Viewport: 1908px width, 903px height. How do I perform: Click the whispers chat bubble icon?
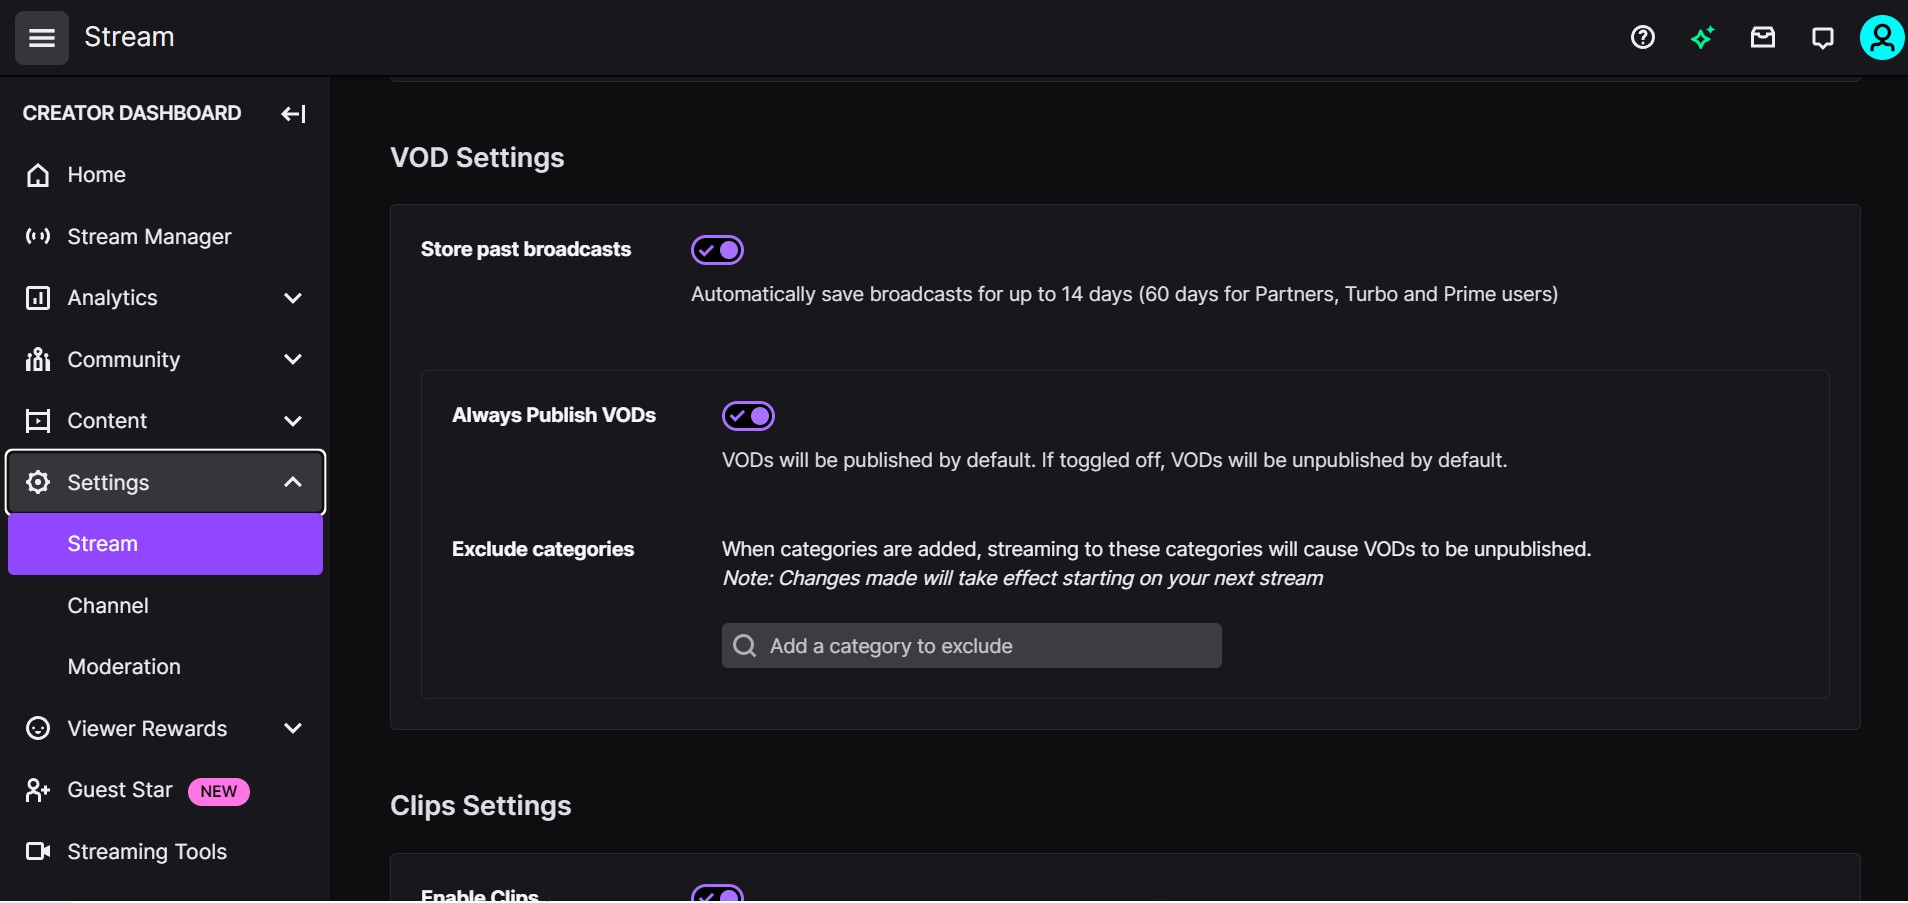click(1822, 37)
